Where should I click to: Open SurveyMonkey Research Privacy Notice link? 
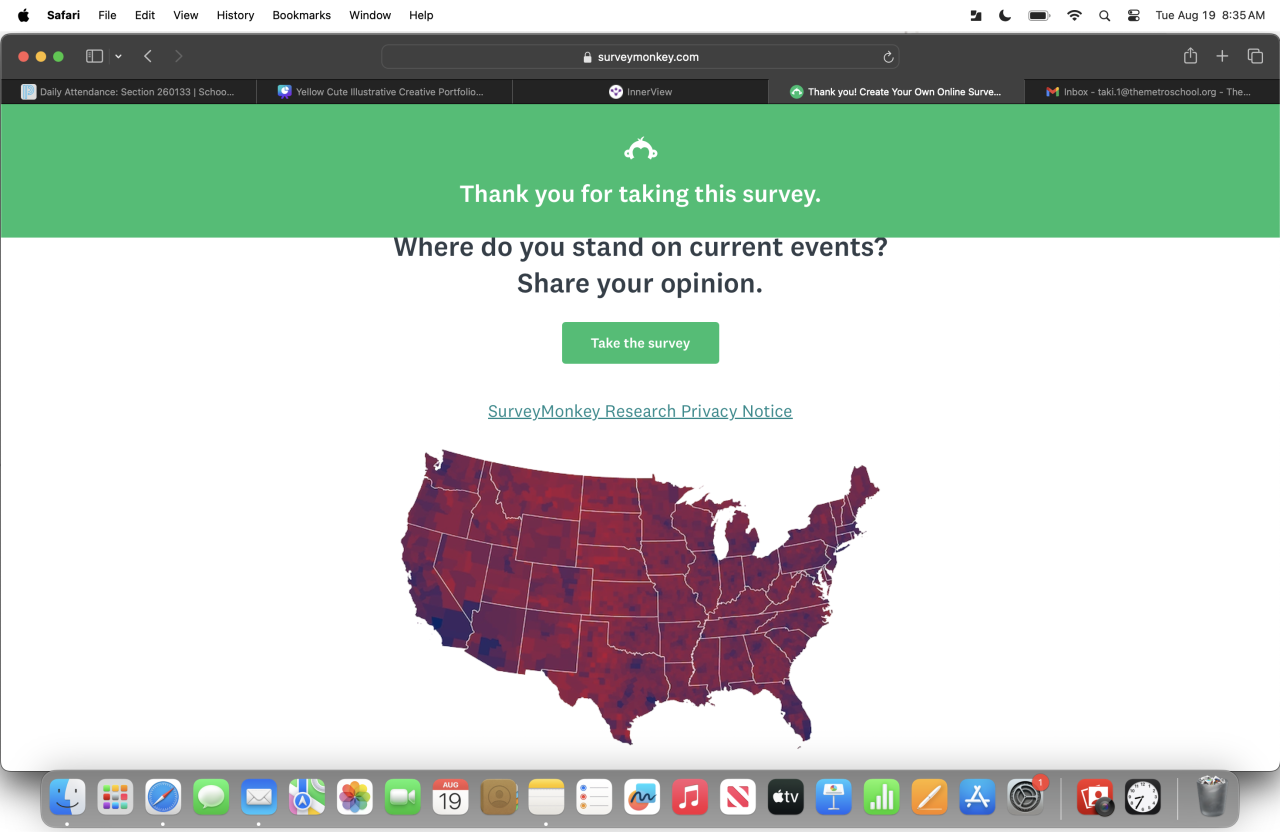click(x=640, y=411)
